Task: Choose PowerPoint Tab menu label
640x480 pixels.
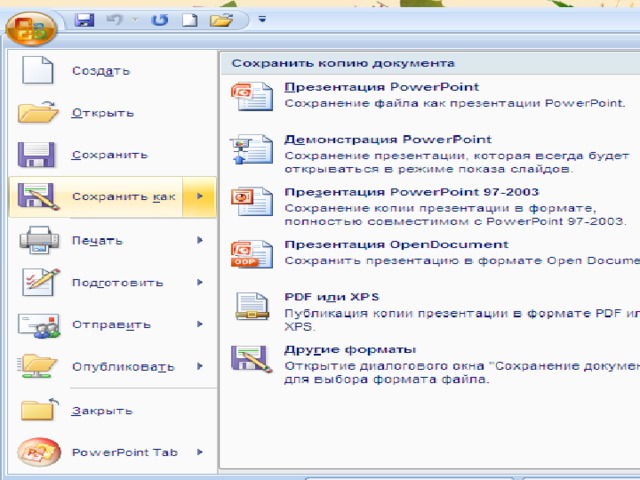Action: click(x=125, y=452)
